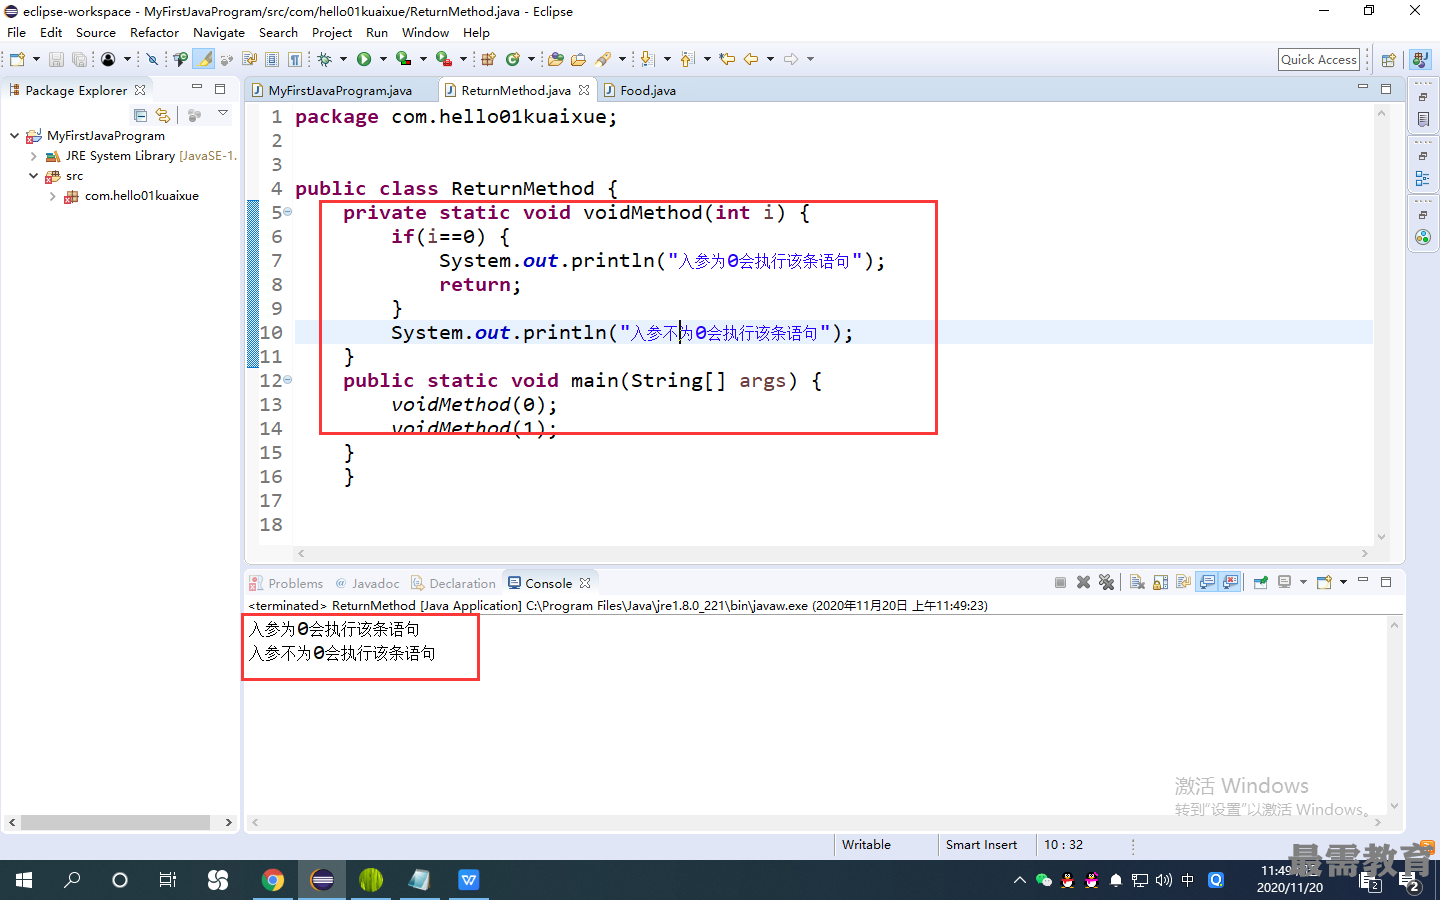This screenshot has height=900, width=1440.
Task: Click the New Java Package icon
Action: tap(488, 59)
